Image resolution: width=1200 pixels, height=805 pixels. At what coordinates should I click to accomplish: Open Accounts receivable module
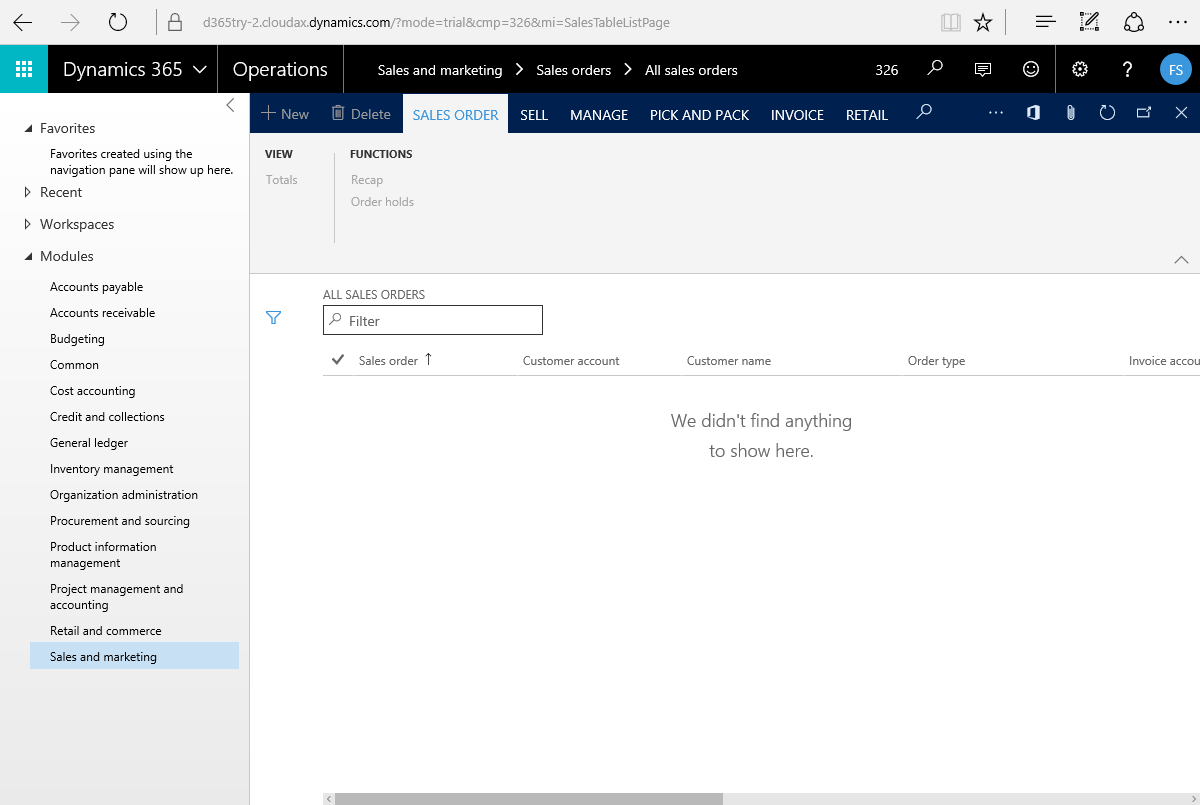point(103,313)
